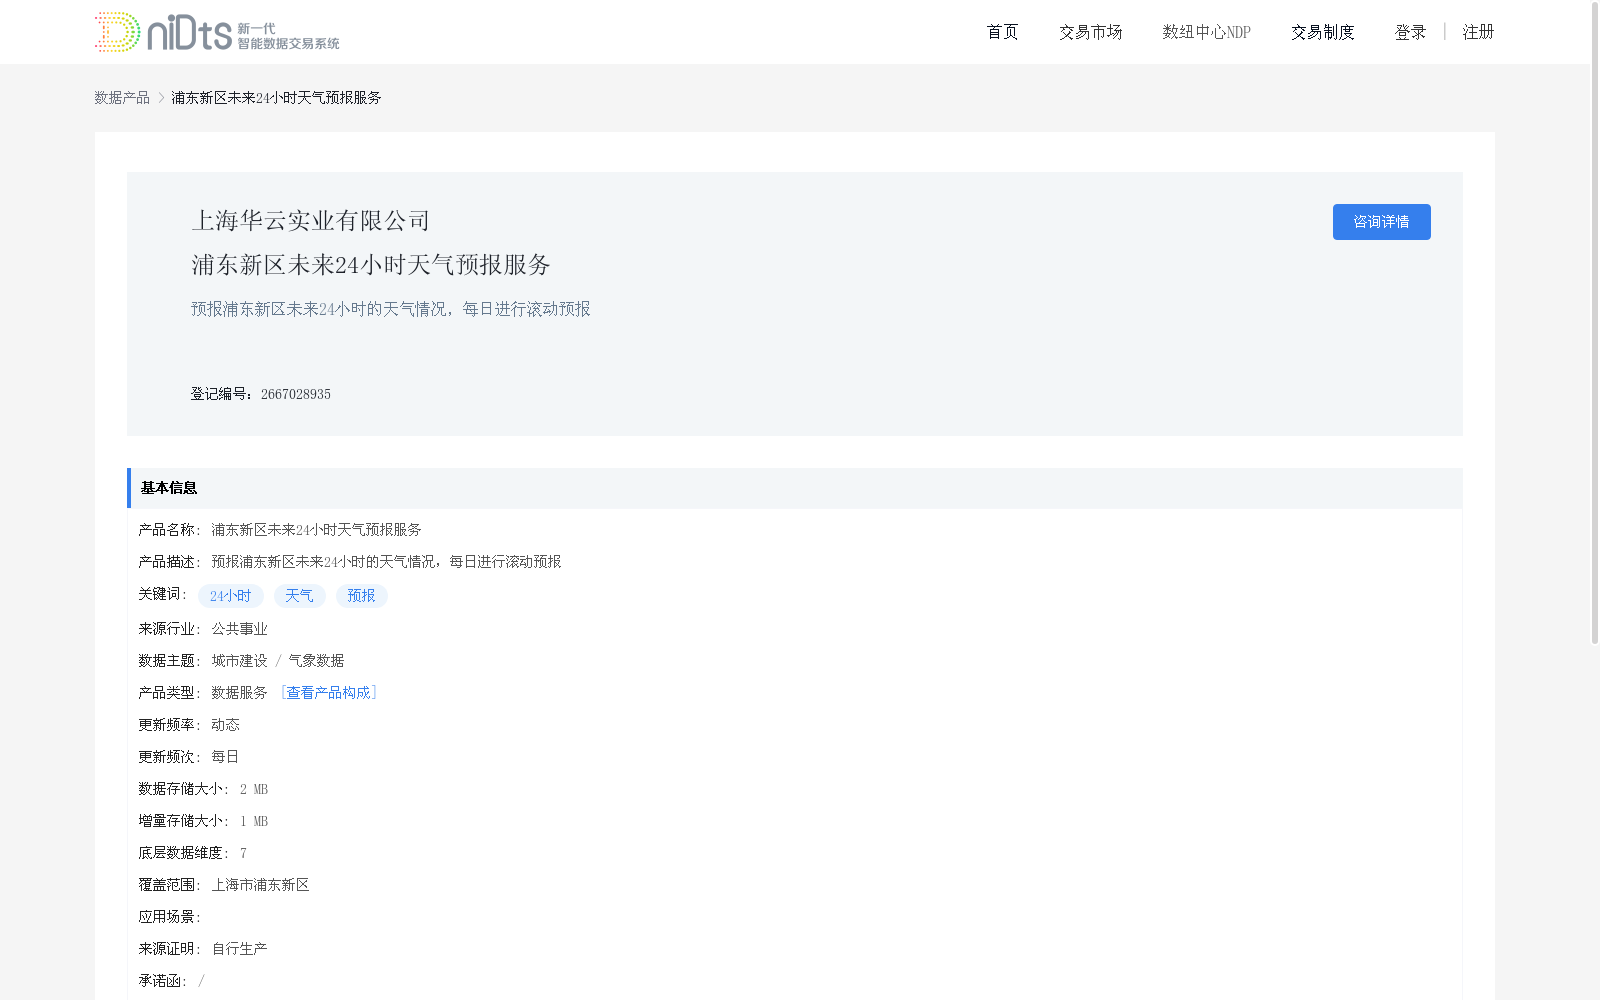Go back to 数据产品 breadcrumb
1600x1000 pixels.
pos(122,97)
